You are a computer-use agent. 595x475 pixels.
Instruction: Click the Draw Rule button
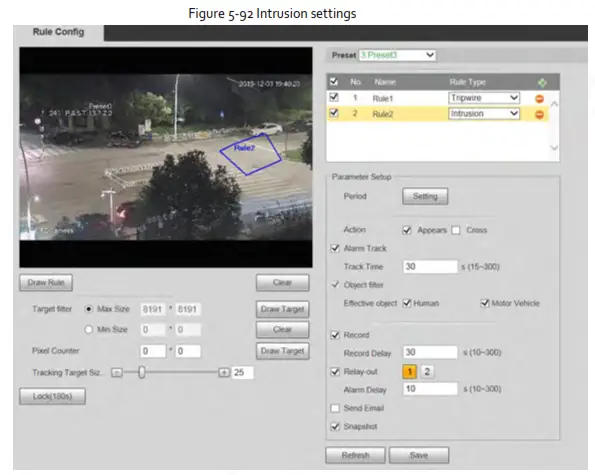(46, 283)
